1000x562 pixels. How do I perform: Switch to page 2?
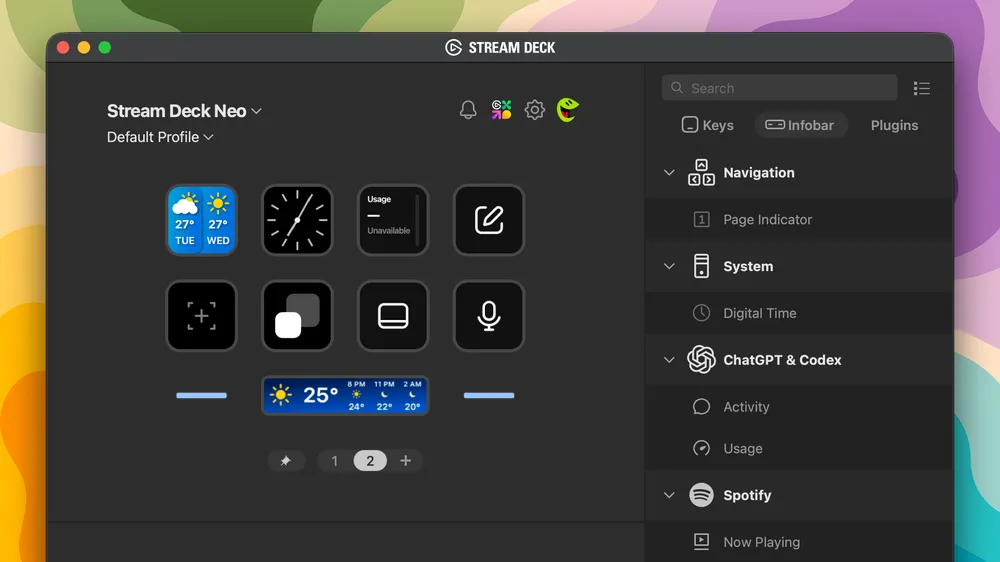(370, 461)
